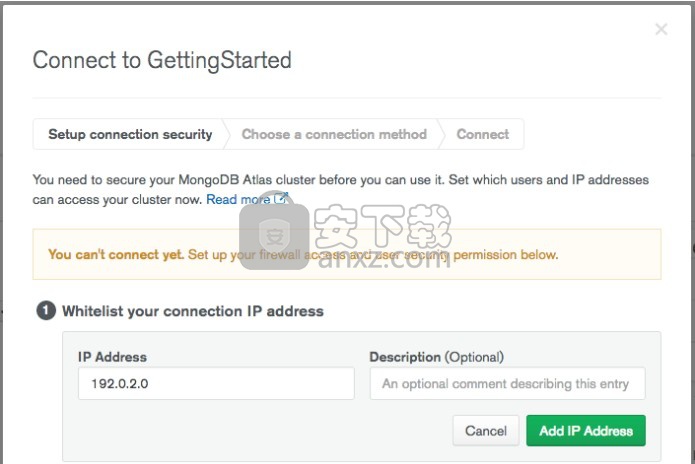Open the Connect step tab
This screenshot has width=695, height=464.
click(483, 134)
